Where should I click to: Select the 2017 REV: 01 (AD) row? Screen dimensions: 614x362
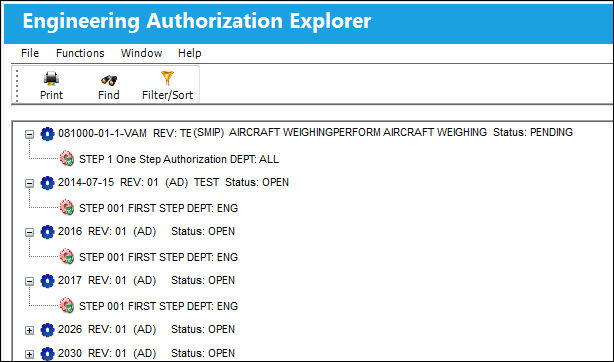click(146, 280)
